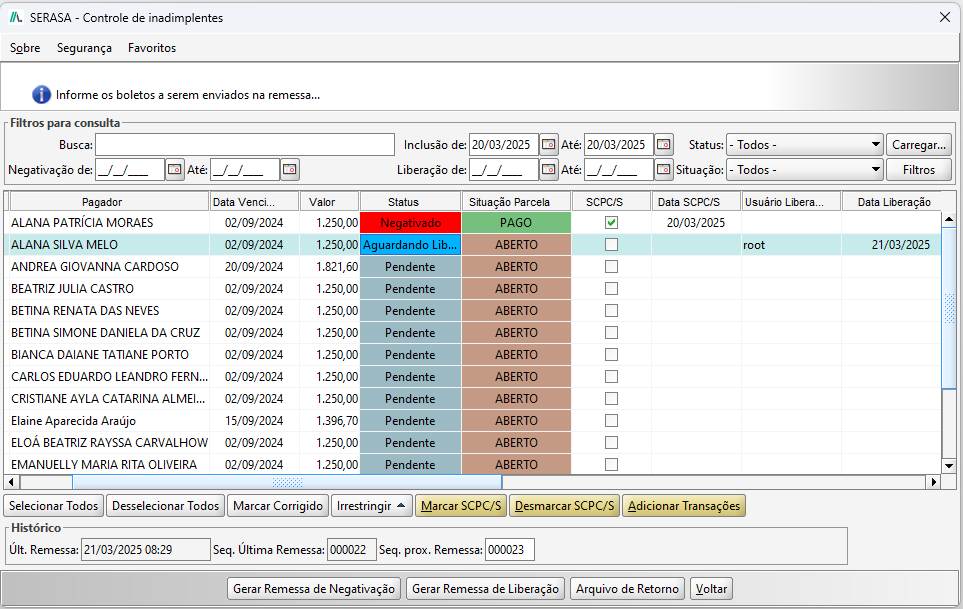Click the table scroll-up arrow
The height and width of the screenshot is (609, 963).
(x=949, y=219)
